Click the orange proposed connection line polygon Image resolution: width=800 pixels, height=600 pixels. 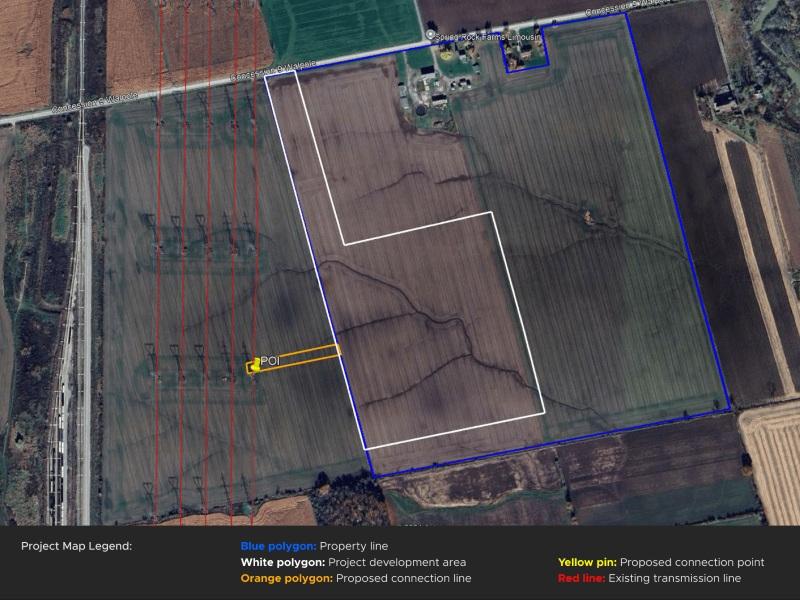click(300, 358)
